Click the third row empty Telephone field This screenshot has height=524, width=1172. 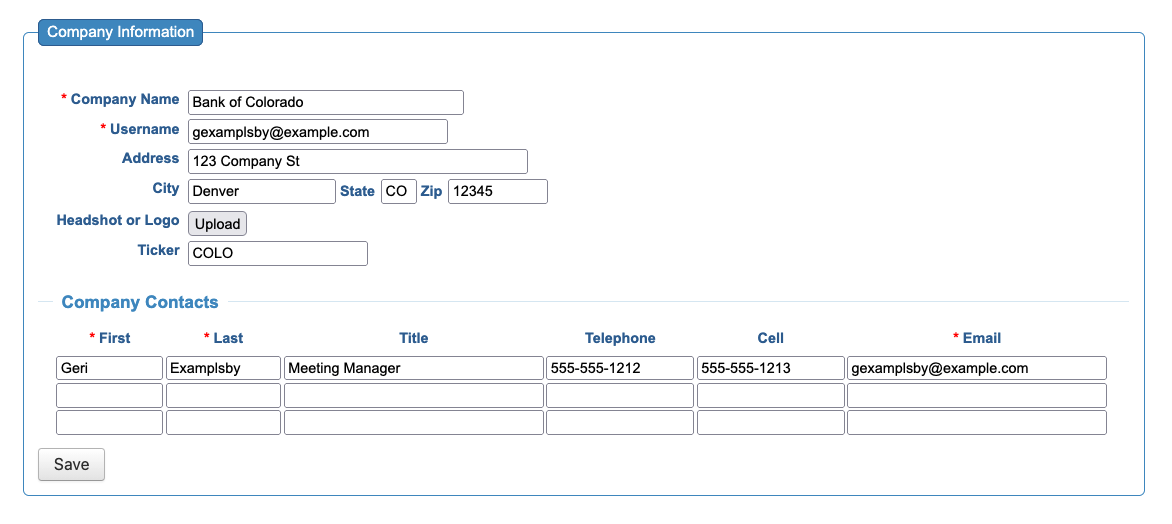pyautogui.click(x=620, y=422)
